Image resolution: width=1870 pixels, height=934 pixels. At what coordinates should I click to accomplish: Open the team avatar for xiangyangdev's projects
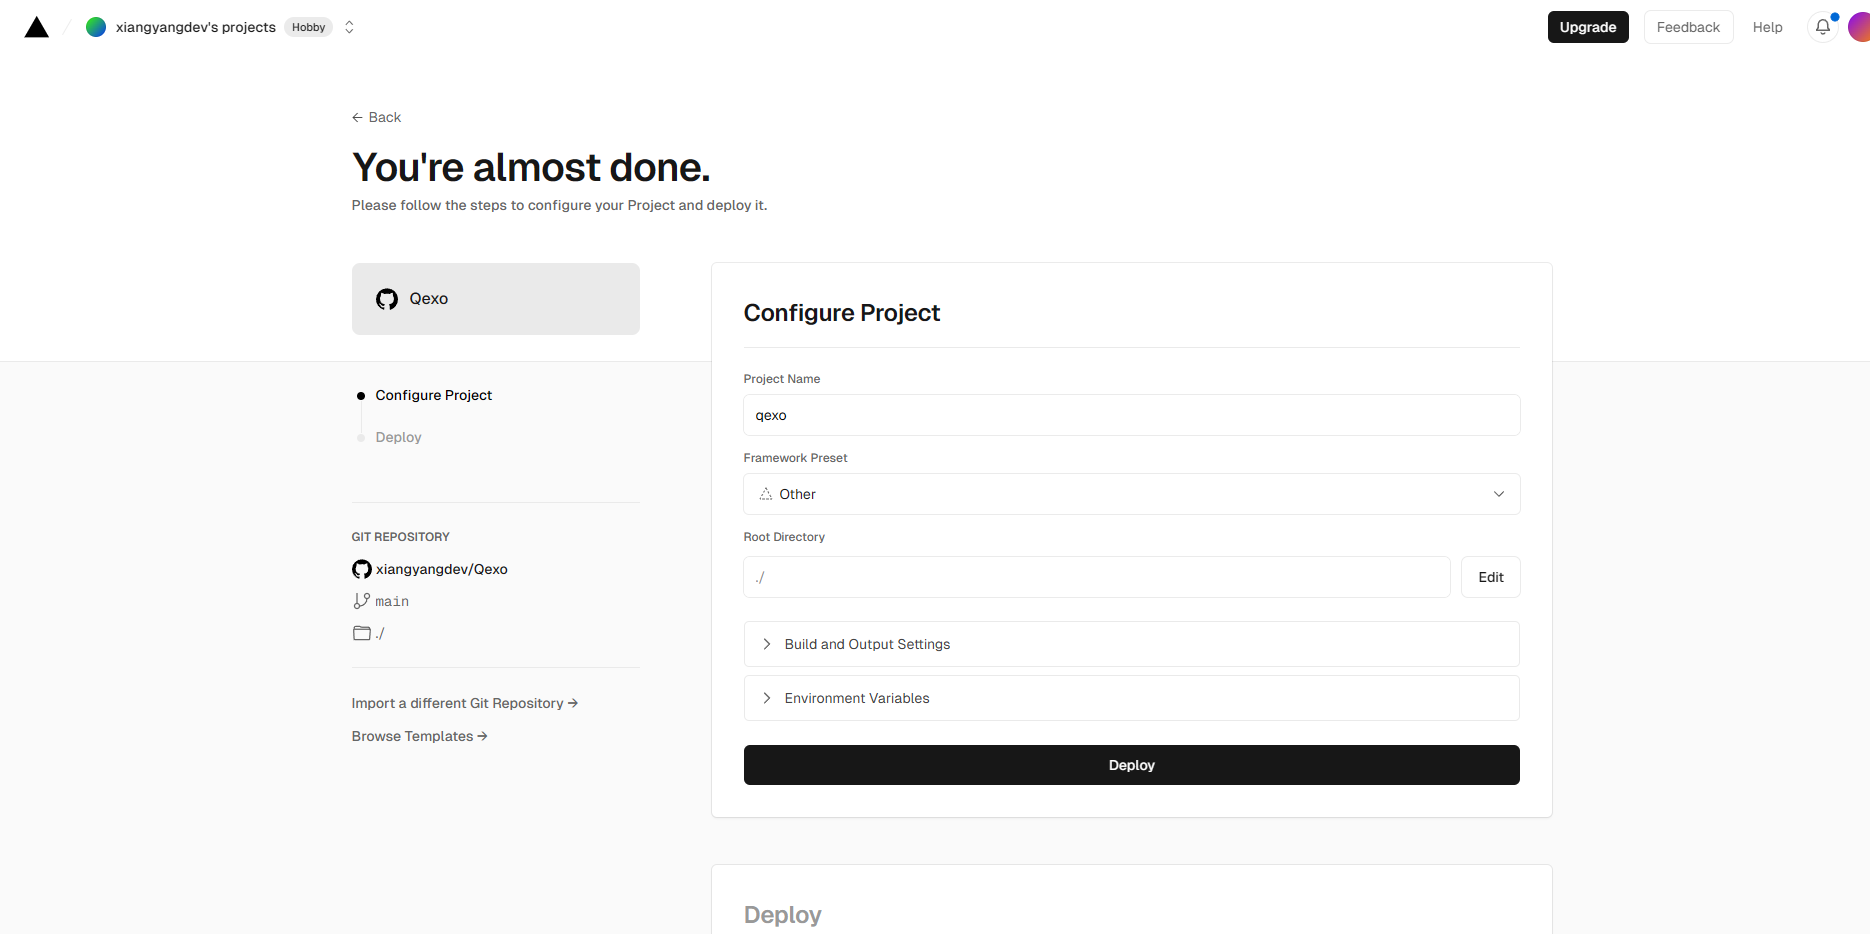click(96, 27)
